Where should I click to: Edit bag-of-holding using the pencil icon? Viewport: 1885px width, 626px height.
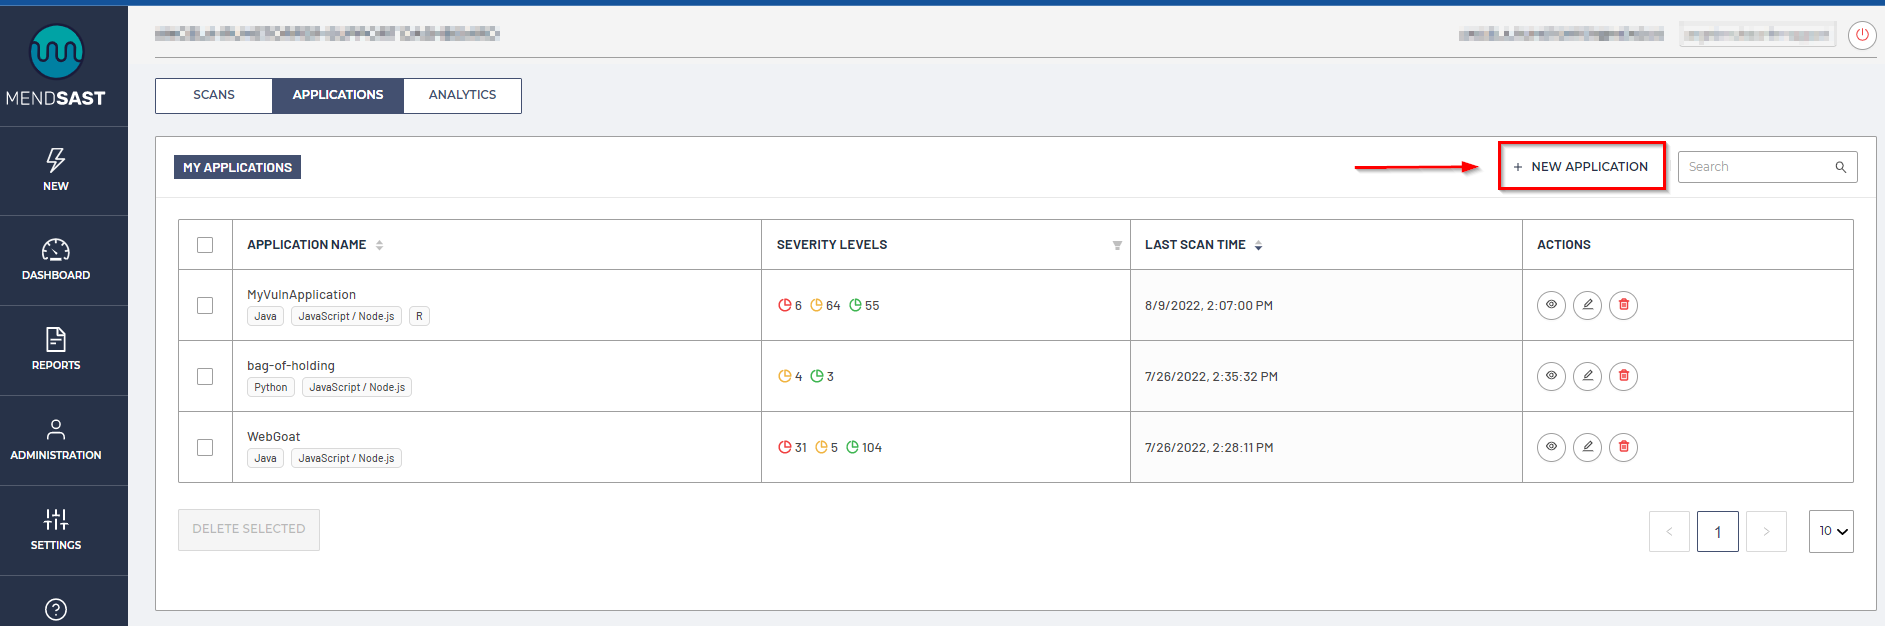1587,376
